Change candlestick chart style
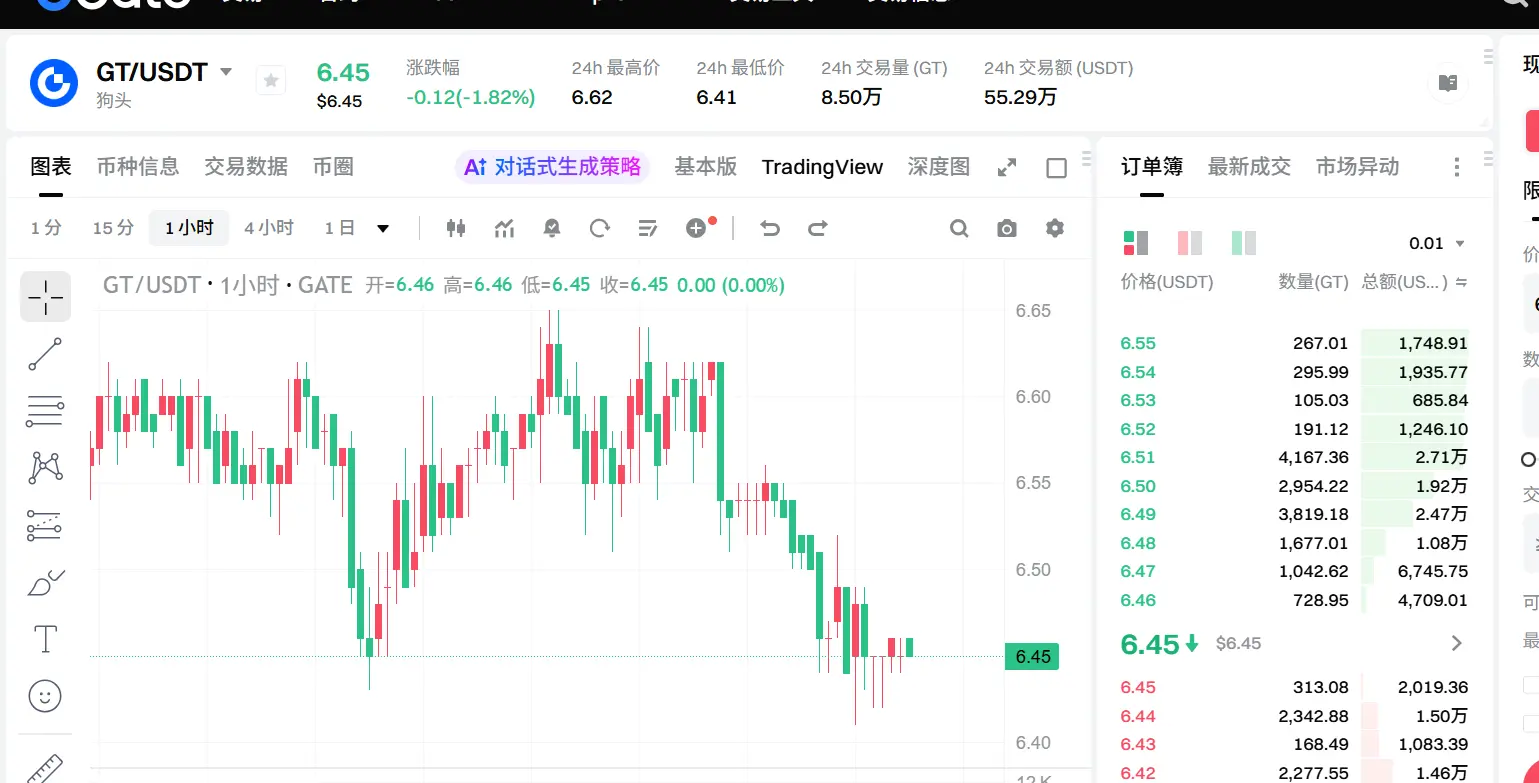This screenshot has height=783, width=1539. point(456,228)
